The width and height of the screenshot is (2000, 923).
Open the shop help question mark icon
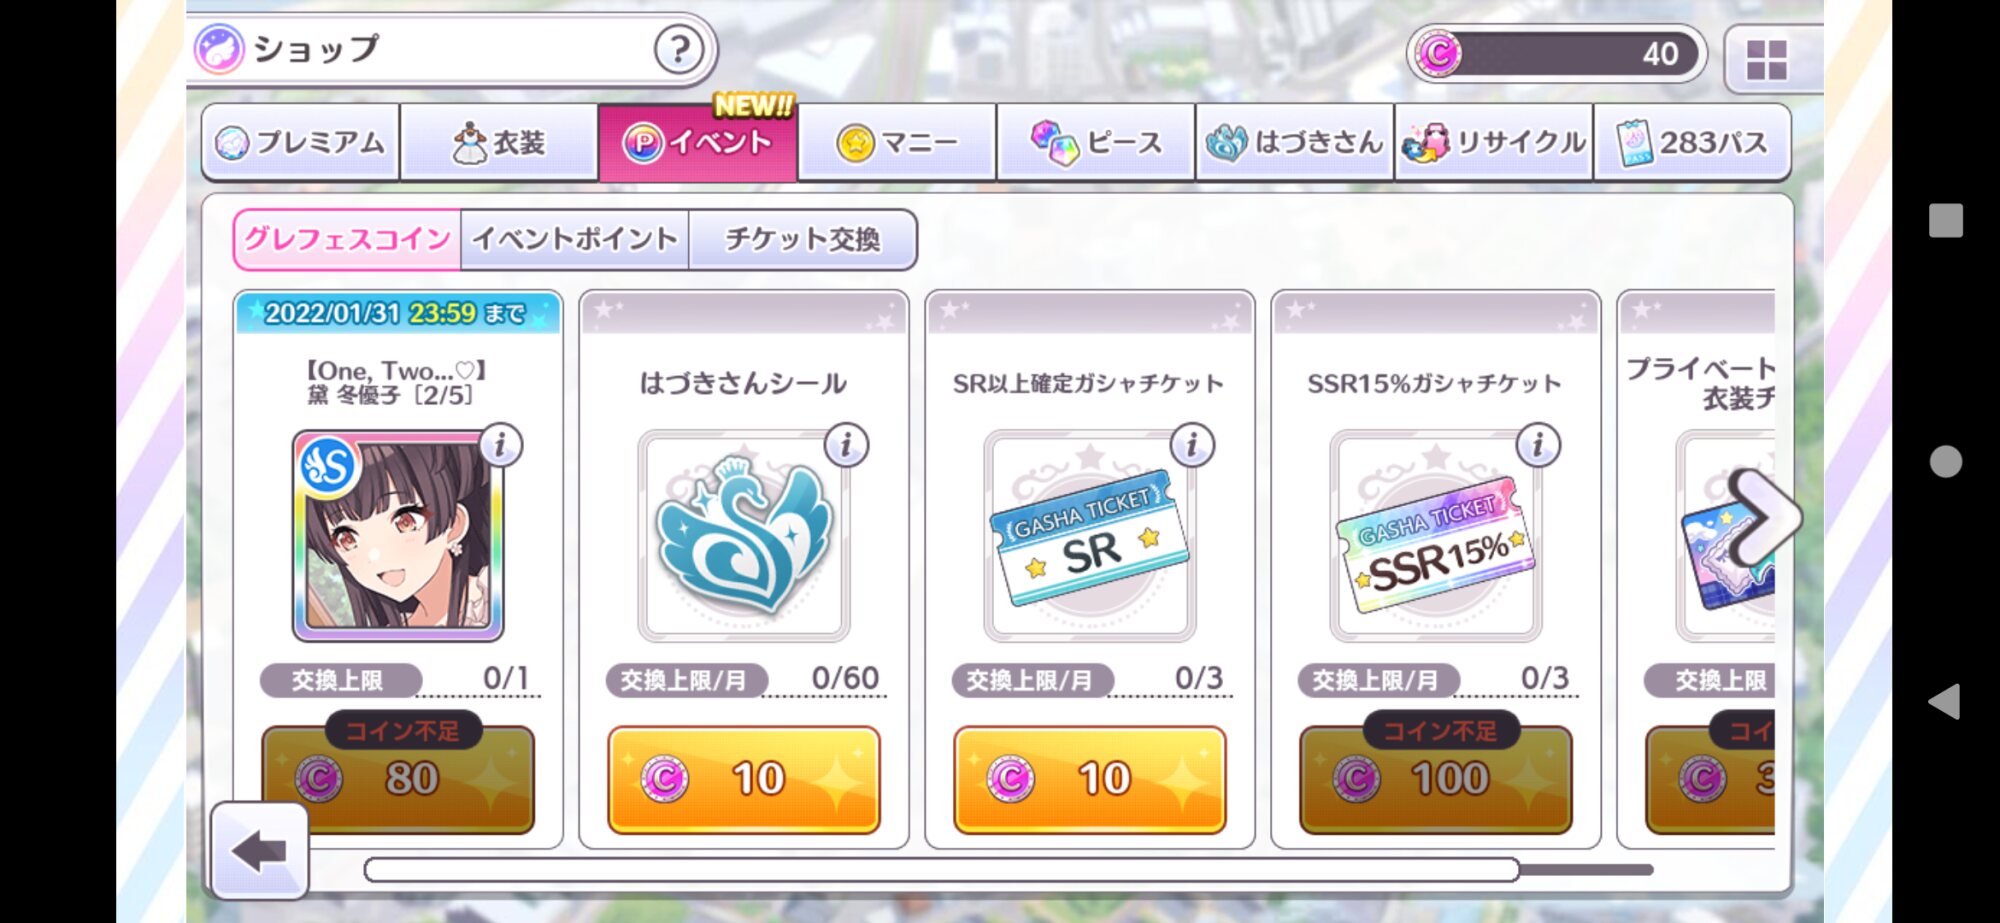point(679,48)
